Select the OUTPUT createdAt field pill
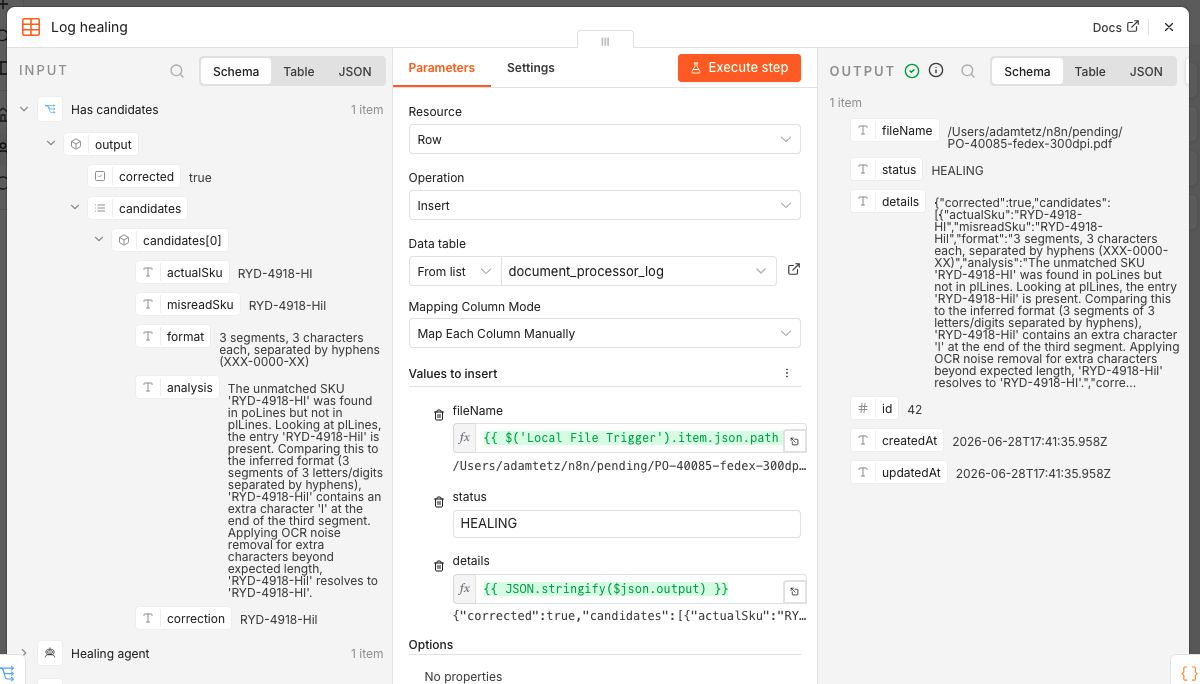 coord(897,440)
